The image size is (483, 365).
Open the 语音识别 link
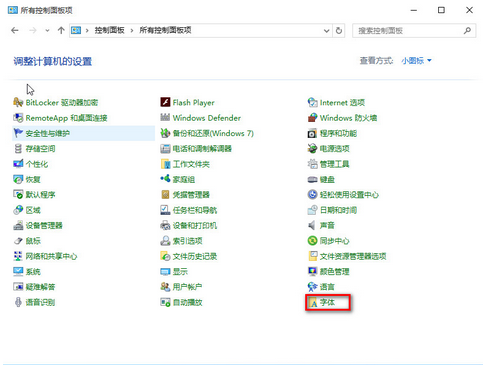[x=40, y=302]
